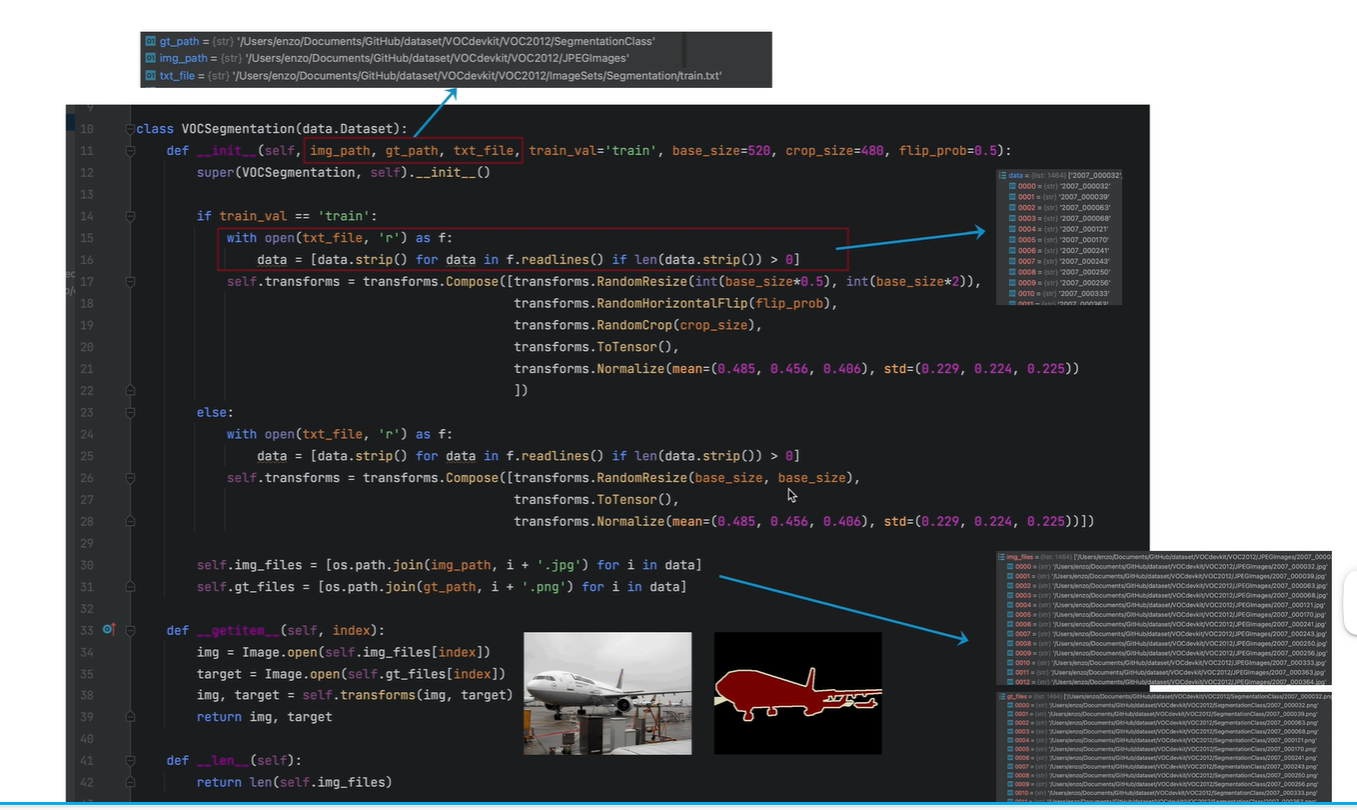Collapse the __getitem__ method at line 33
This screenshot has width=1357, height=810.
pos(130,630)
